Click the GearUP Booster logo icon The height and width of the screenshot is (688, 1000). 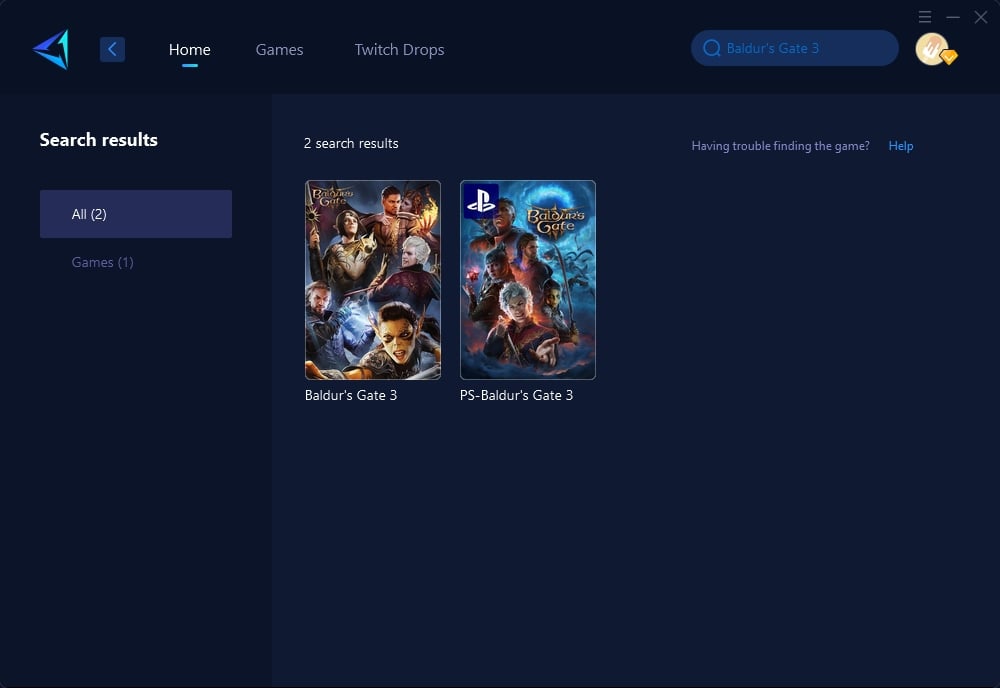click(51, 49)
